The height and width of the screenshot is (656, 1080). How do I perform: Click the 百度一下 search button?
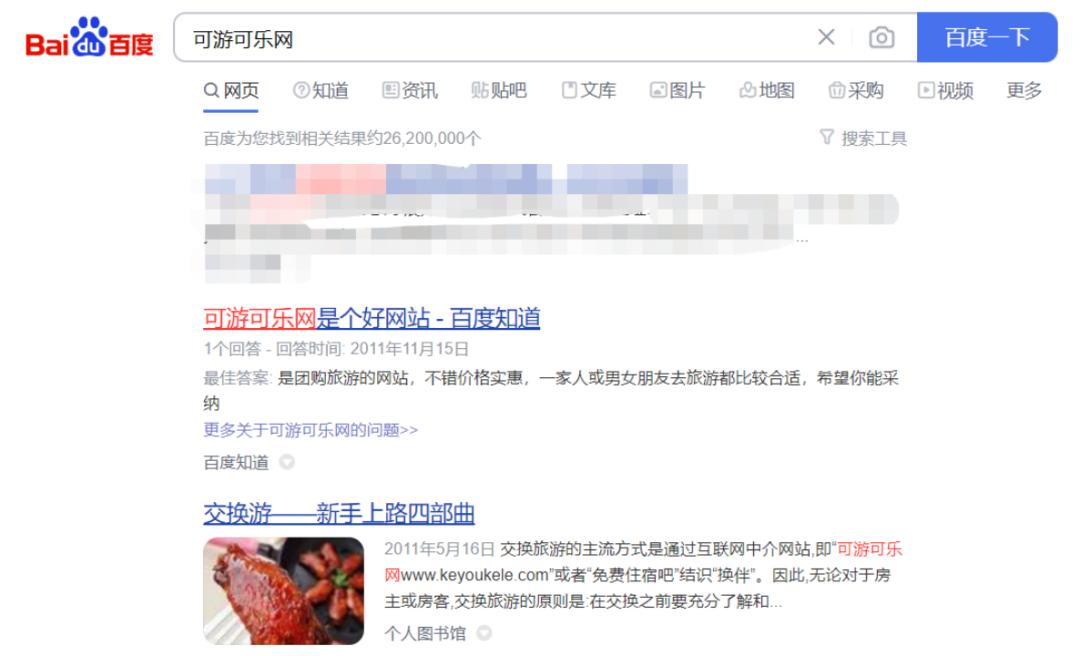(x=987, y=37)
